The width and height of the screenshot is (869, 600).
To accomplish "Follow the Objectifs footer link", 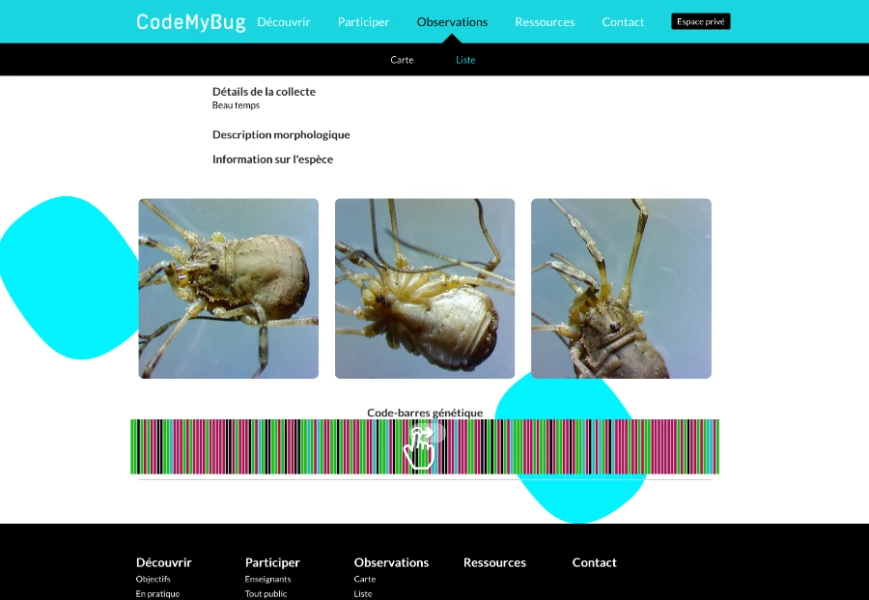I will 153,579.
